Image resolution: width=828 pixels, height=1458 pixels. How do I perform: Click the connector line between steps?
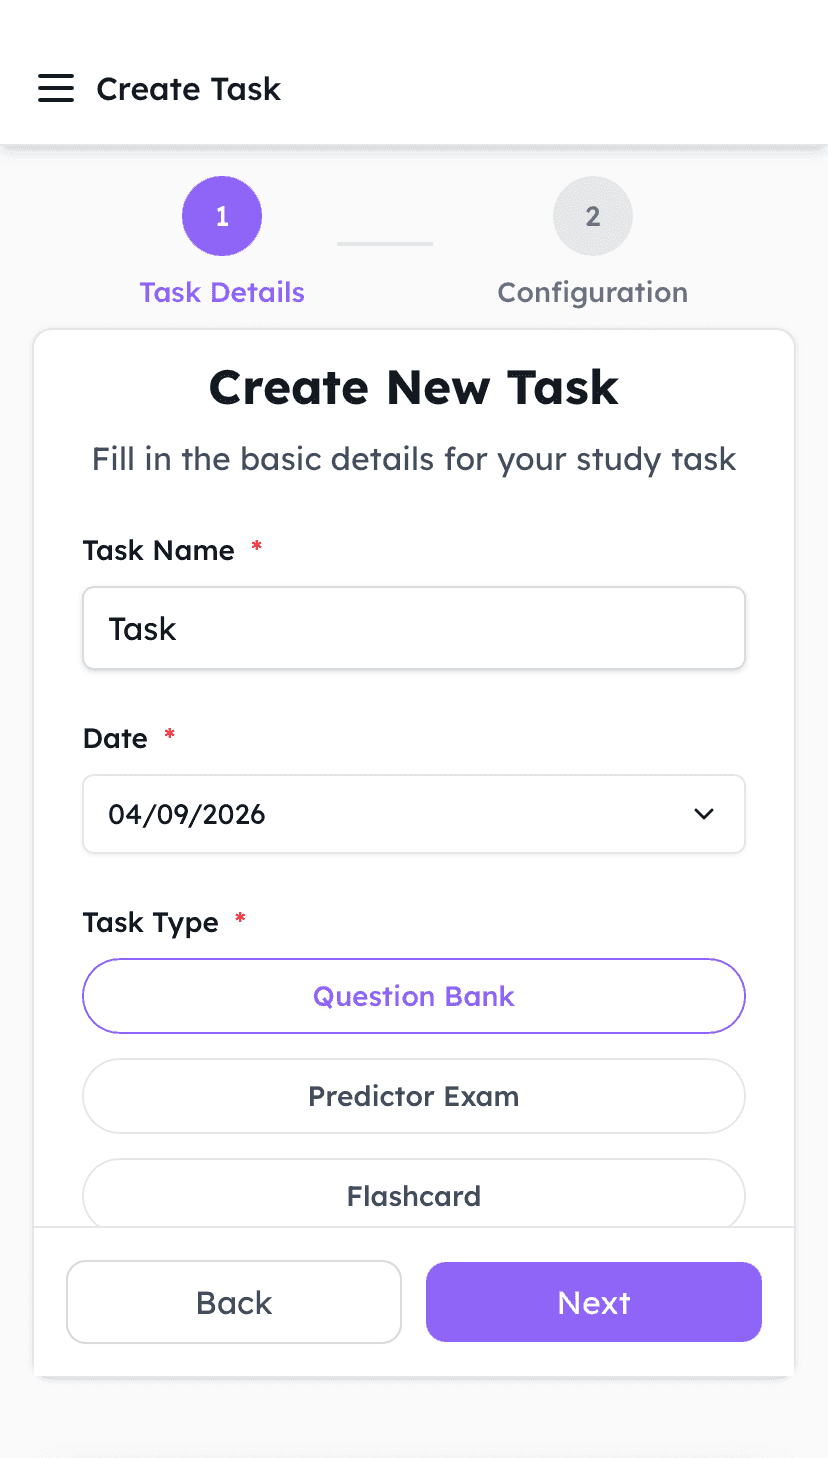point(385,243)
